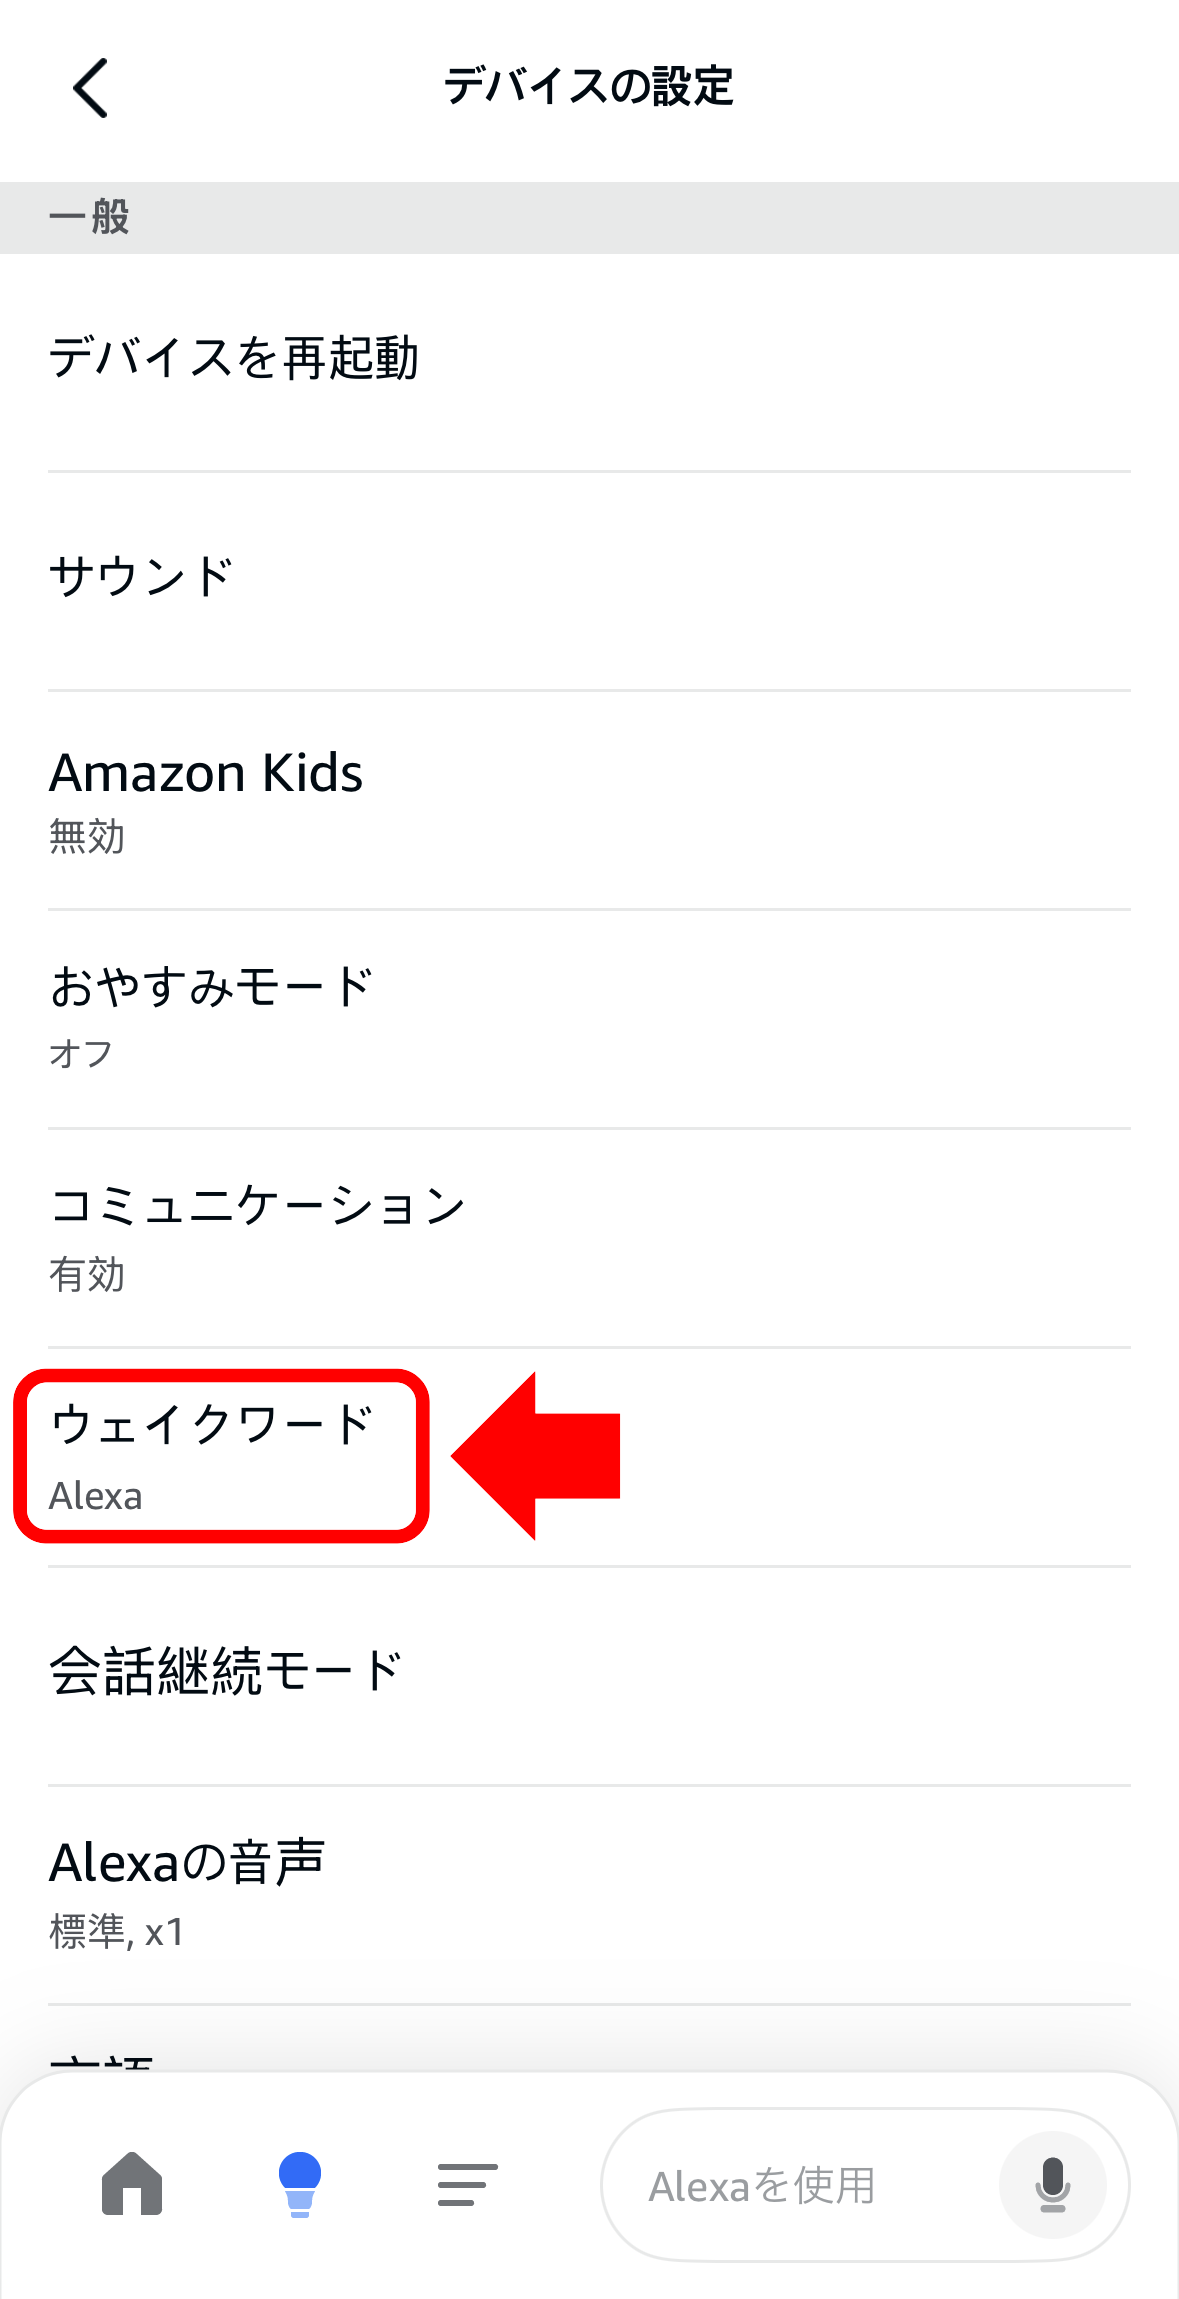
Task: Tap the back chevron arrow
Action: 90,88
